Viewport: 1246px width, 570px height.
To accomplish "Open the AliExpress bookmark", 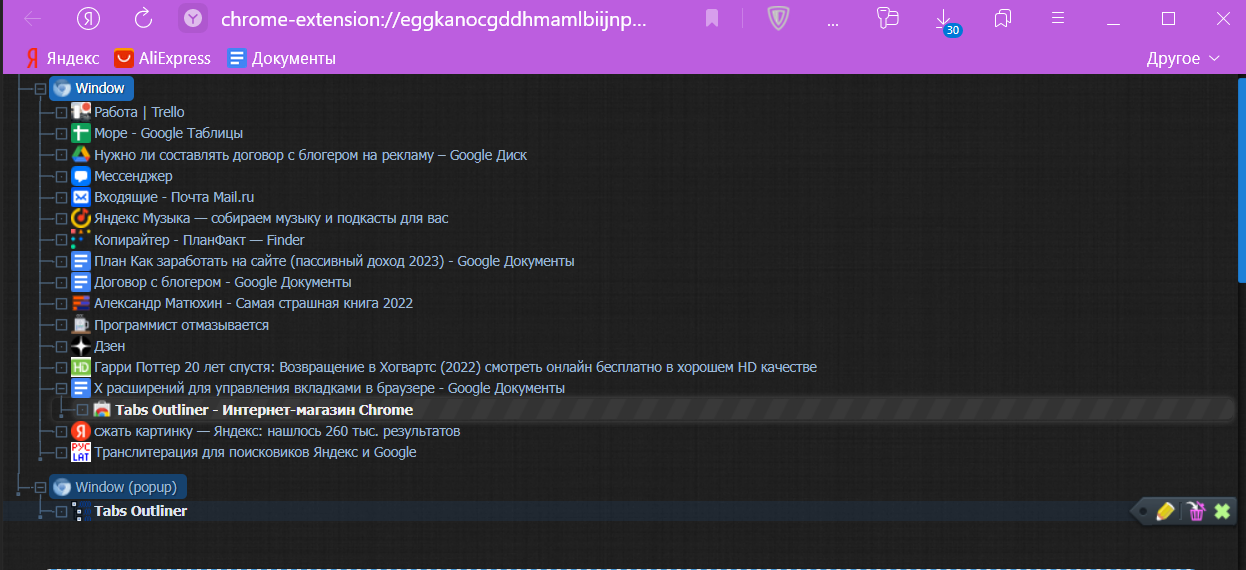I will tap(162, 58).
